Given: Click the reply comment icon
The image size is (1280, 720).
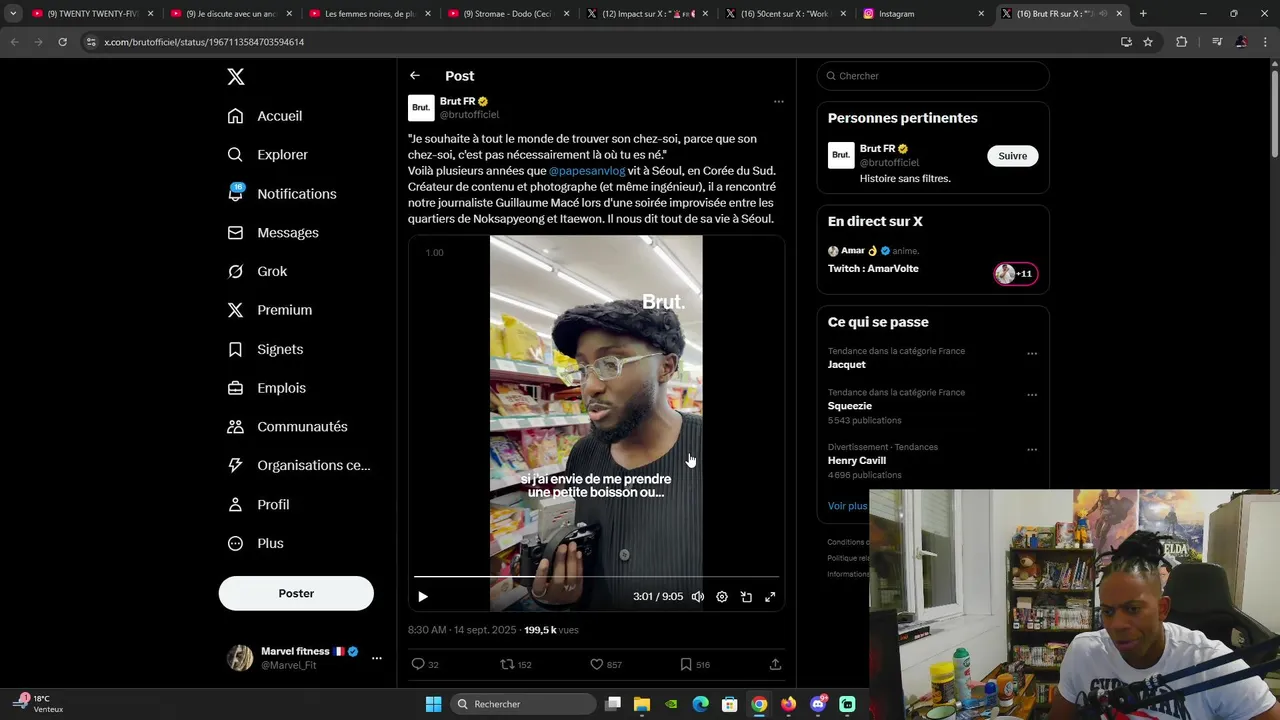Looking at the screenshot, I should [x=418, y=664].
